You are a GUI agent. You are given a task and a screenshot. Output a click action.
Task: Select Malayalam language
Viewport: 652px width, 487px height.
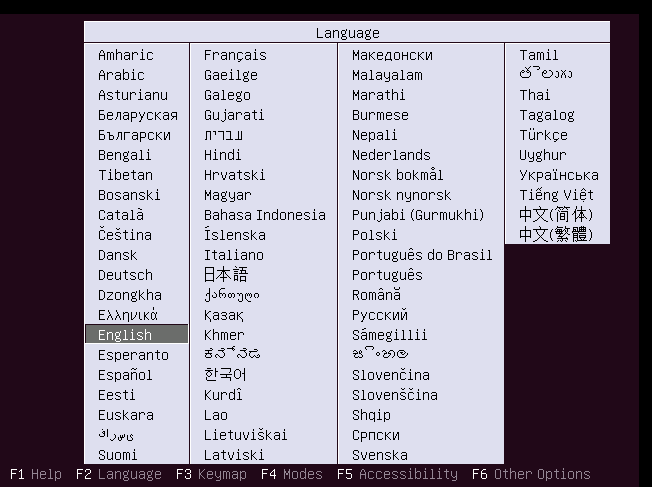(387, 75)
